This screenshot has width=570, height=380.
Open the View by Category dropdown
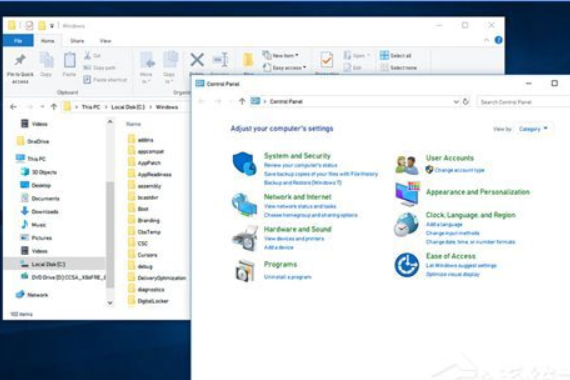tap(533, 129)
